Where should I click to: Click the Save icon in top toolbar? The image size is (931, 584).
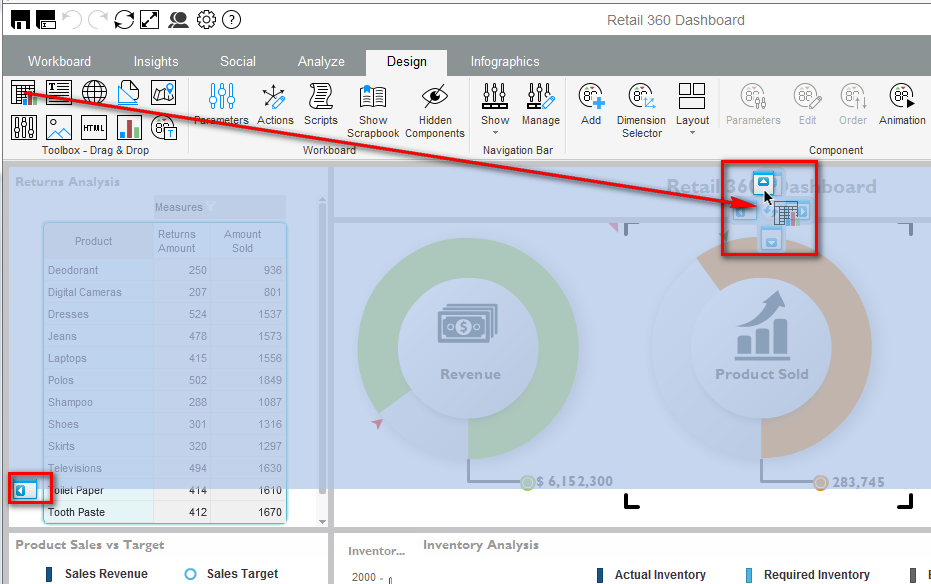pyautogui.click(x=20, y=19)
